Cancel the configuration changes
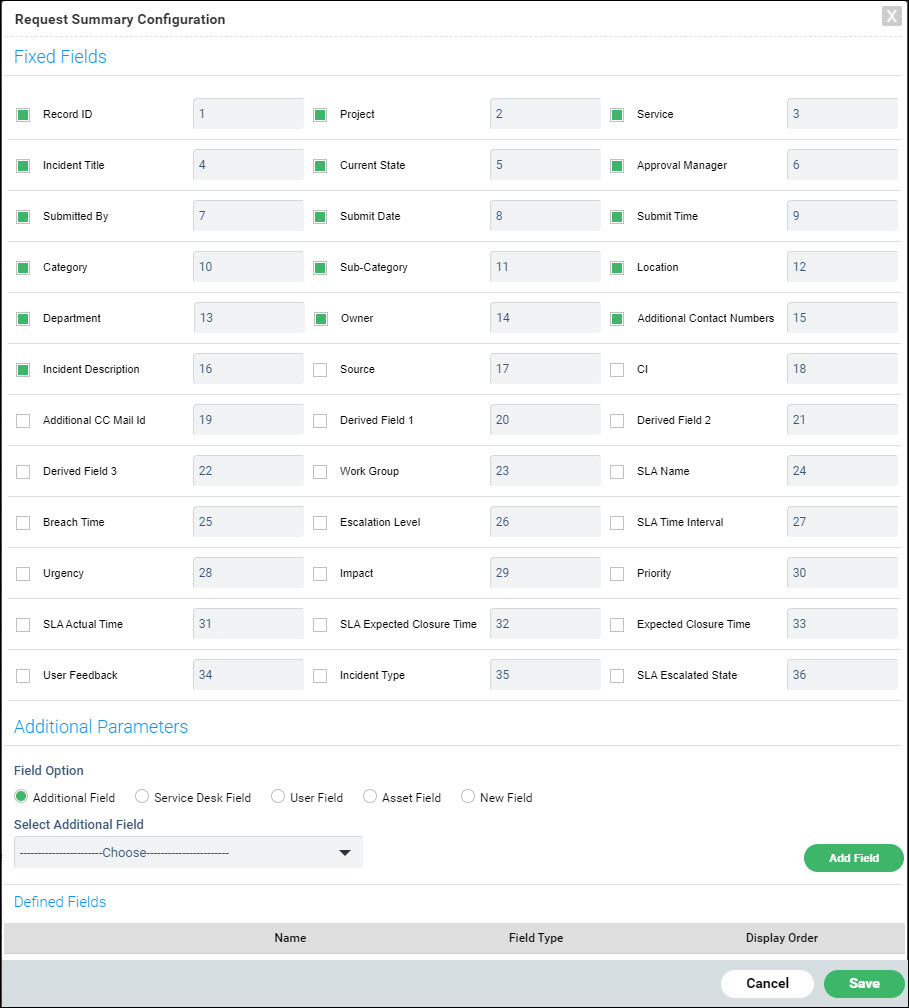Screen dimensions: 909x1008 [x=767, y=983]
